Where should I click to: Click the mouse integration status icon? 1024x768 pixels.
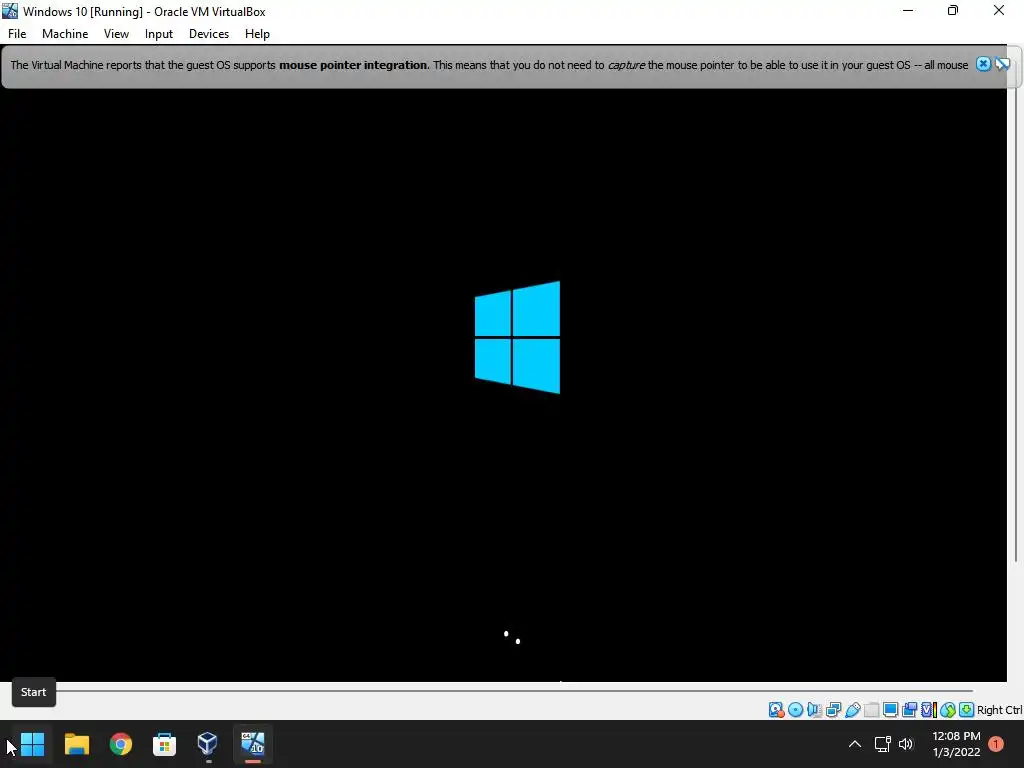point(948,710)
